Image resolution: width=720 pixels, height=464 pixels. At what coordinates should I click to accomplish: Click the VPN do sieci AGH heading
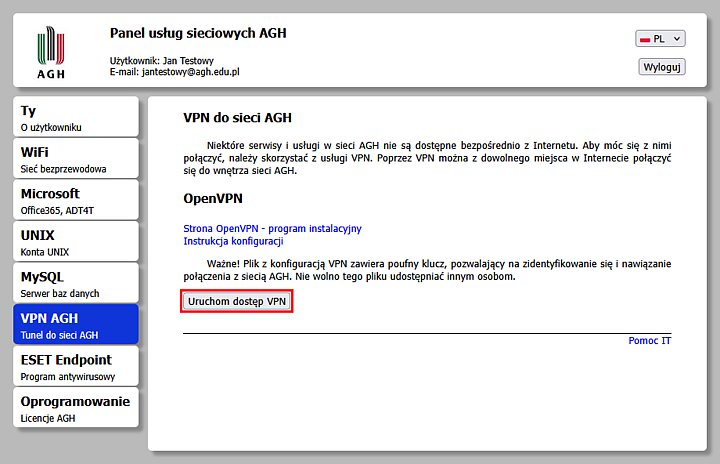point(237,118)
